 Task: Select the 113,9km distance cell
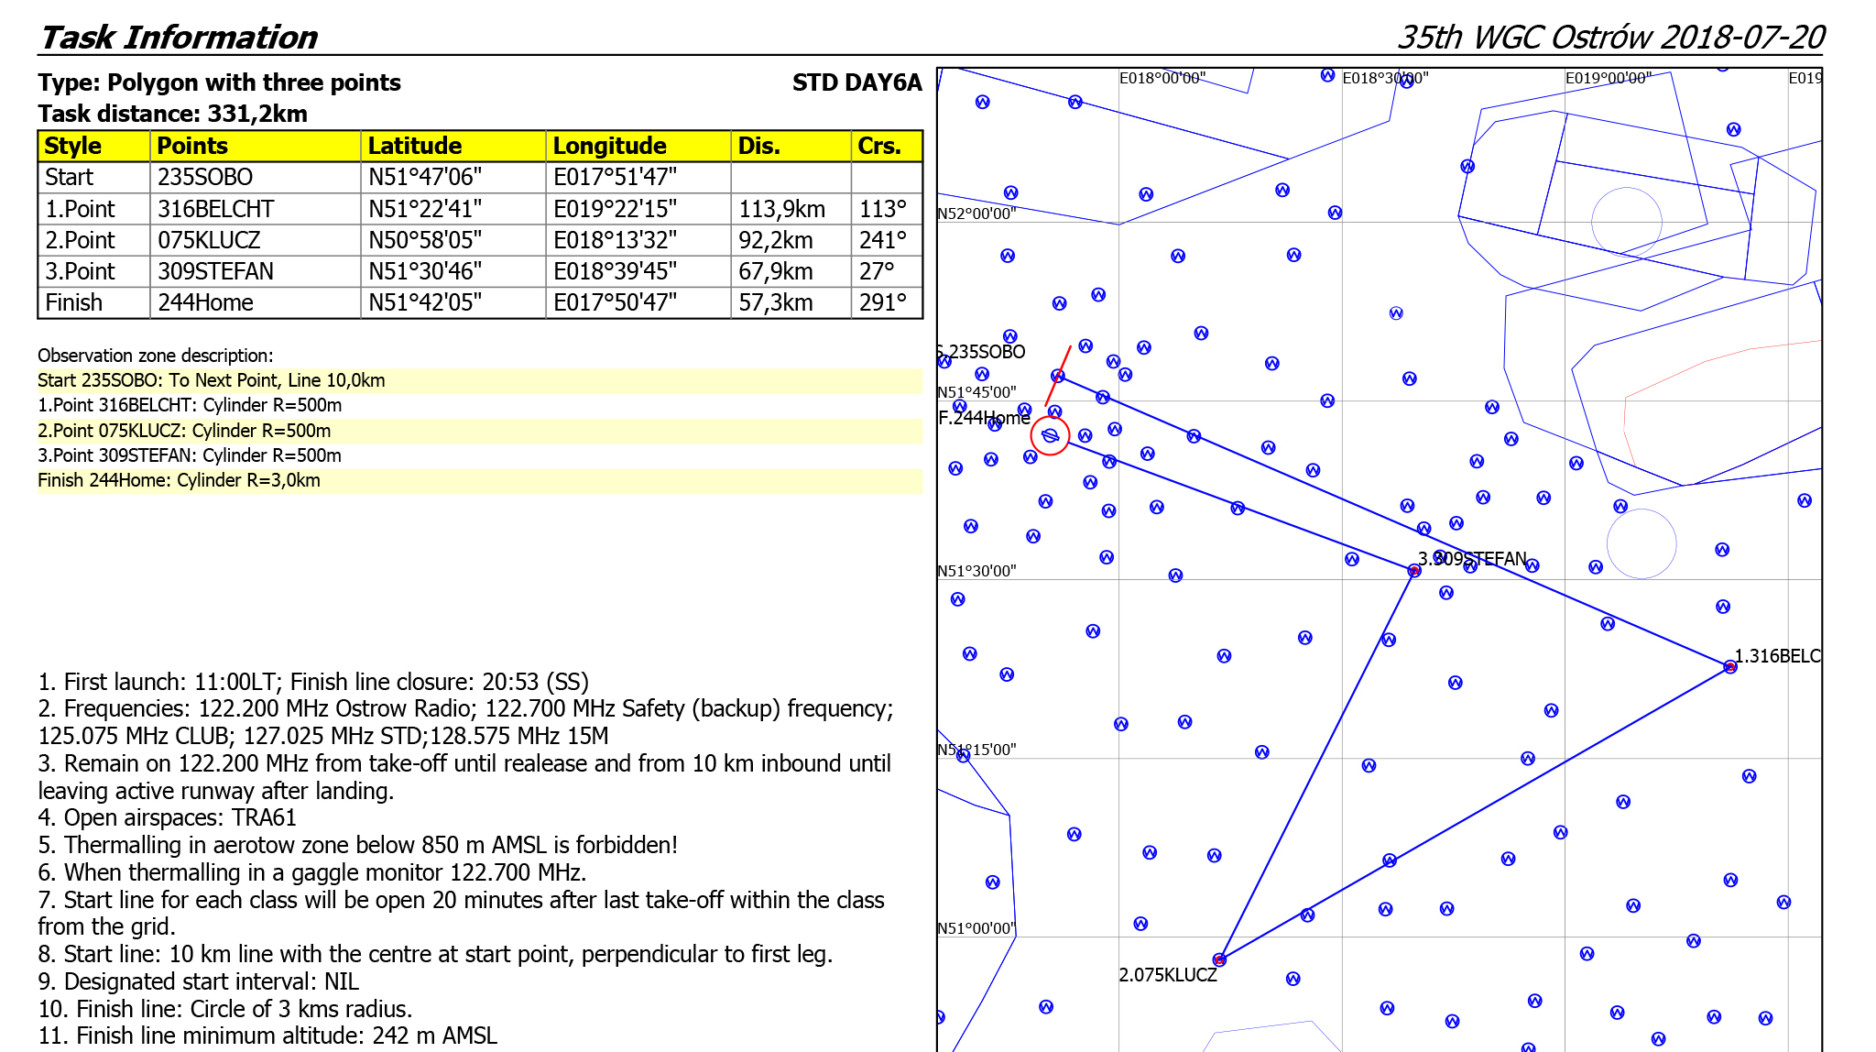click(781, 209)
